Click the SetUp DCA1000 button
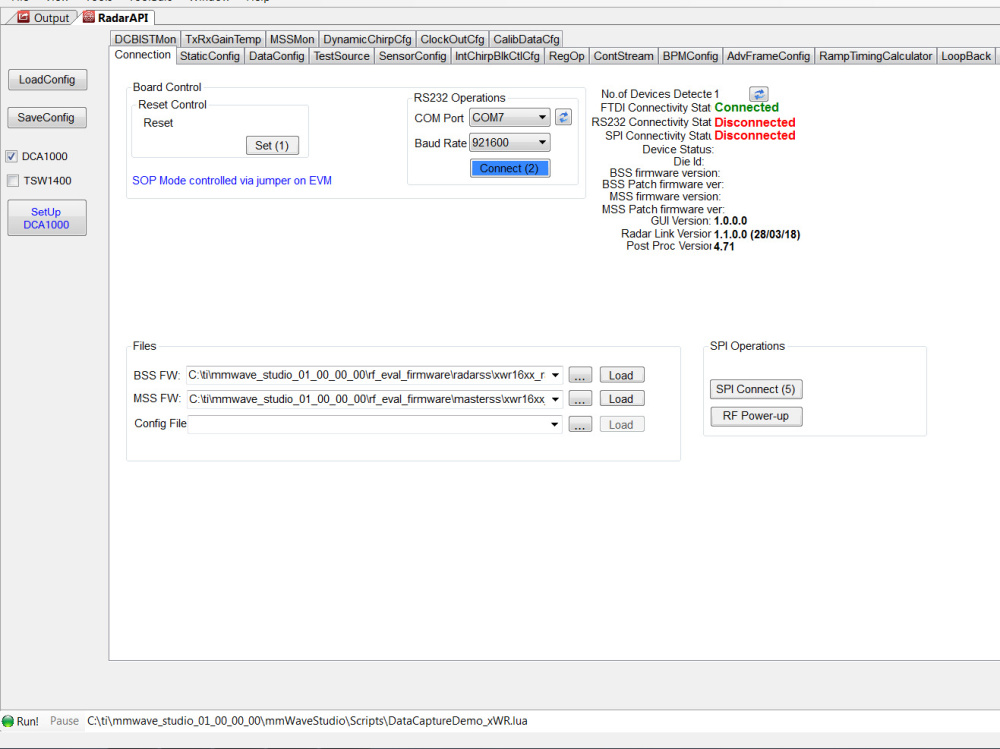 (x=47, y=218)
